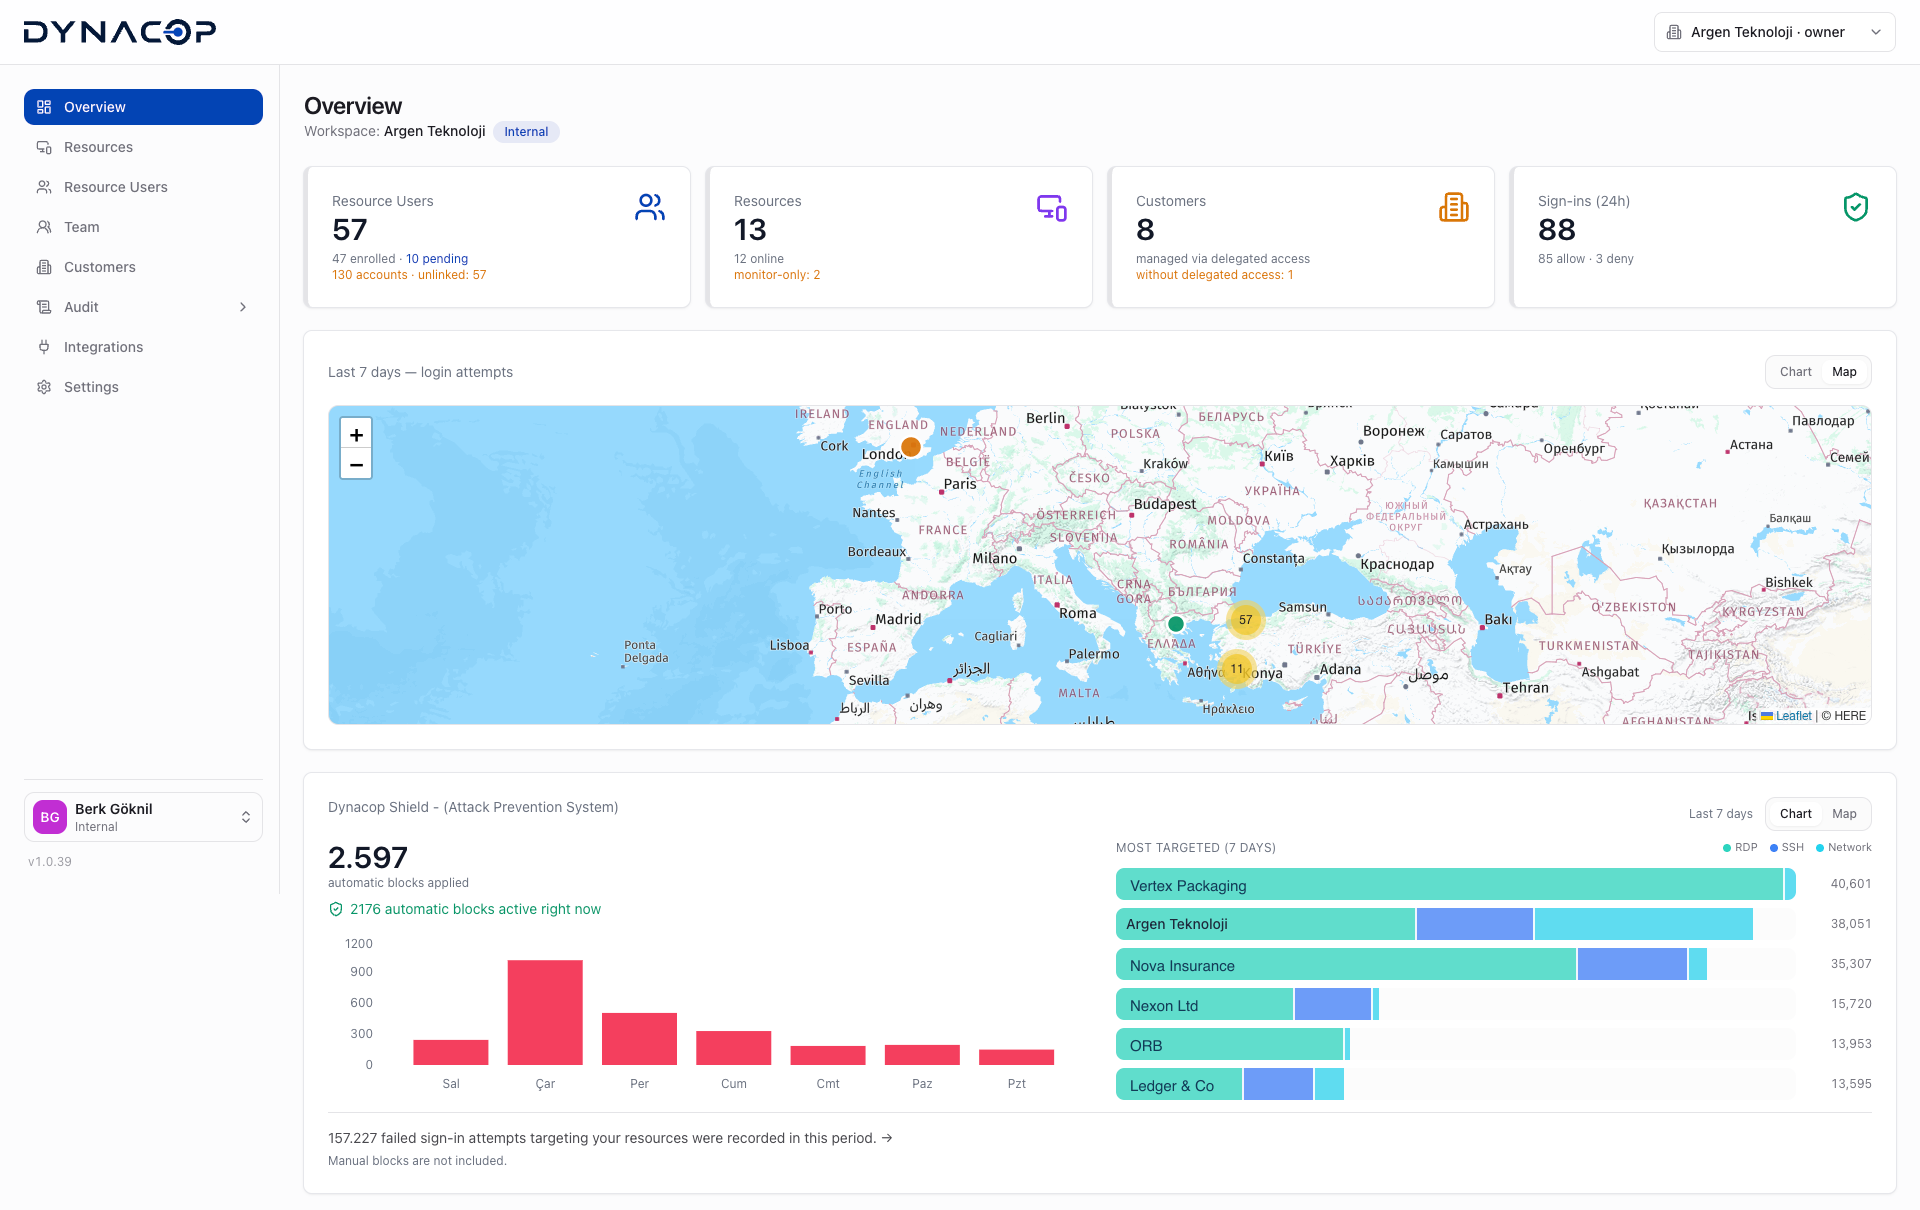Viewport: 1920px width, 1210px height.
Task: Click the Team icon in sidebar
Action: 44,227
